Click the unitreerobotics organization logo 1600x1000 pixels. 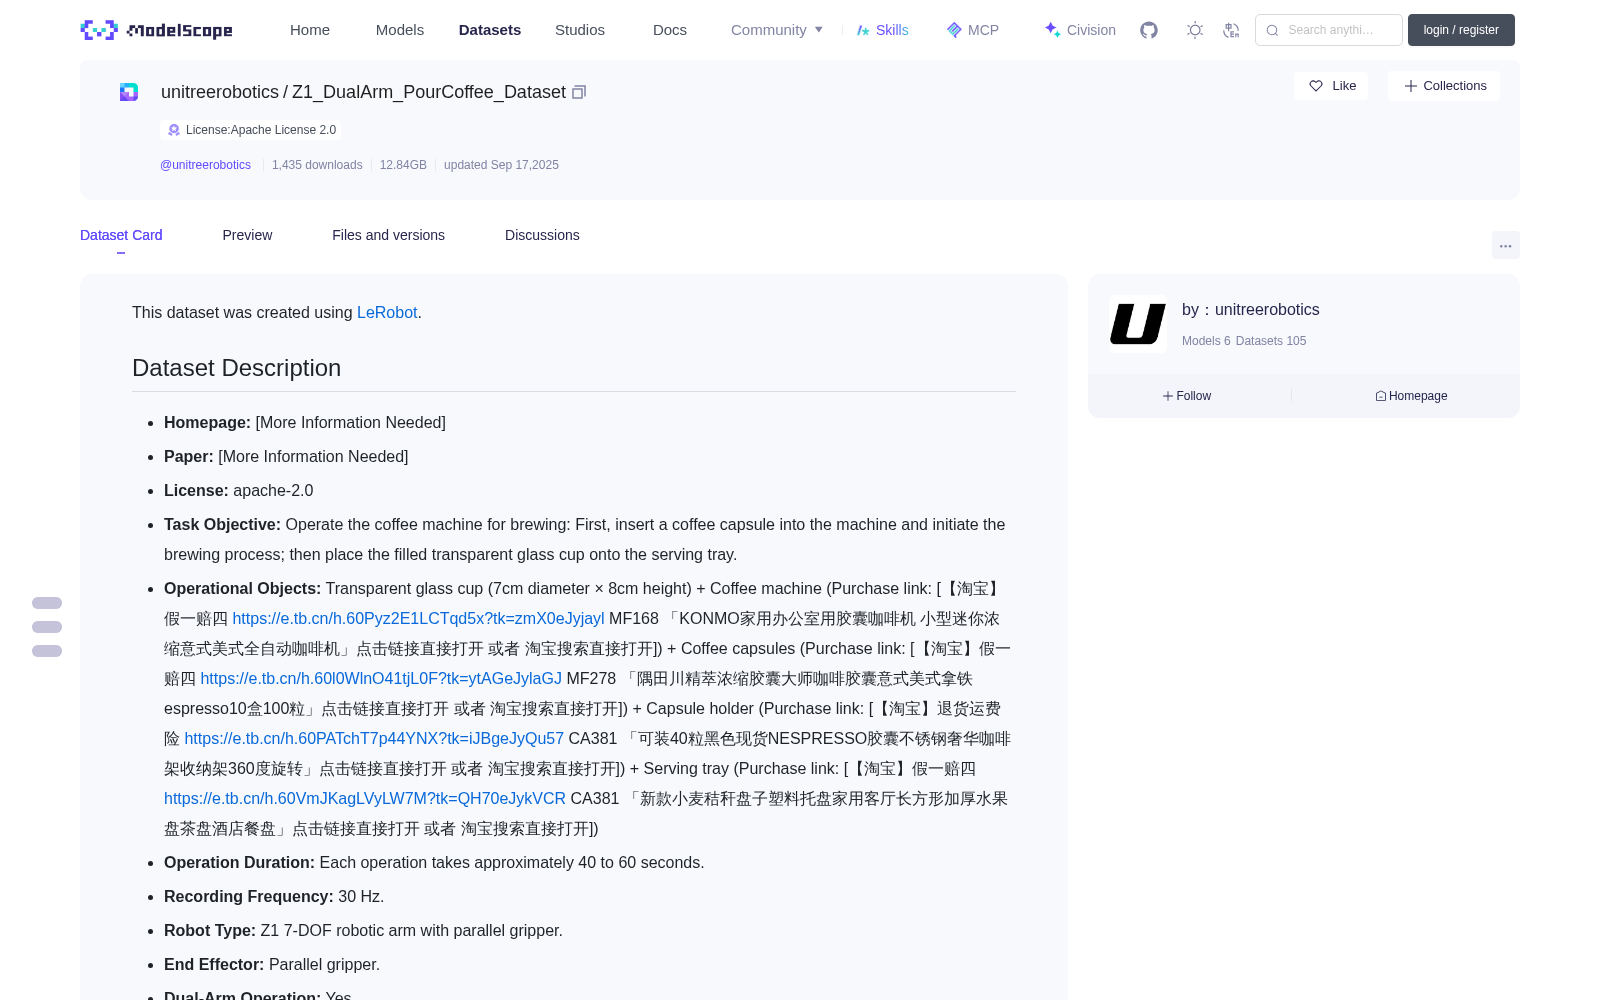(x=1138, y=324)
